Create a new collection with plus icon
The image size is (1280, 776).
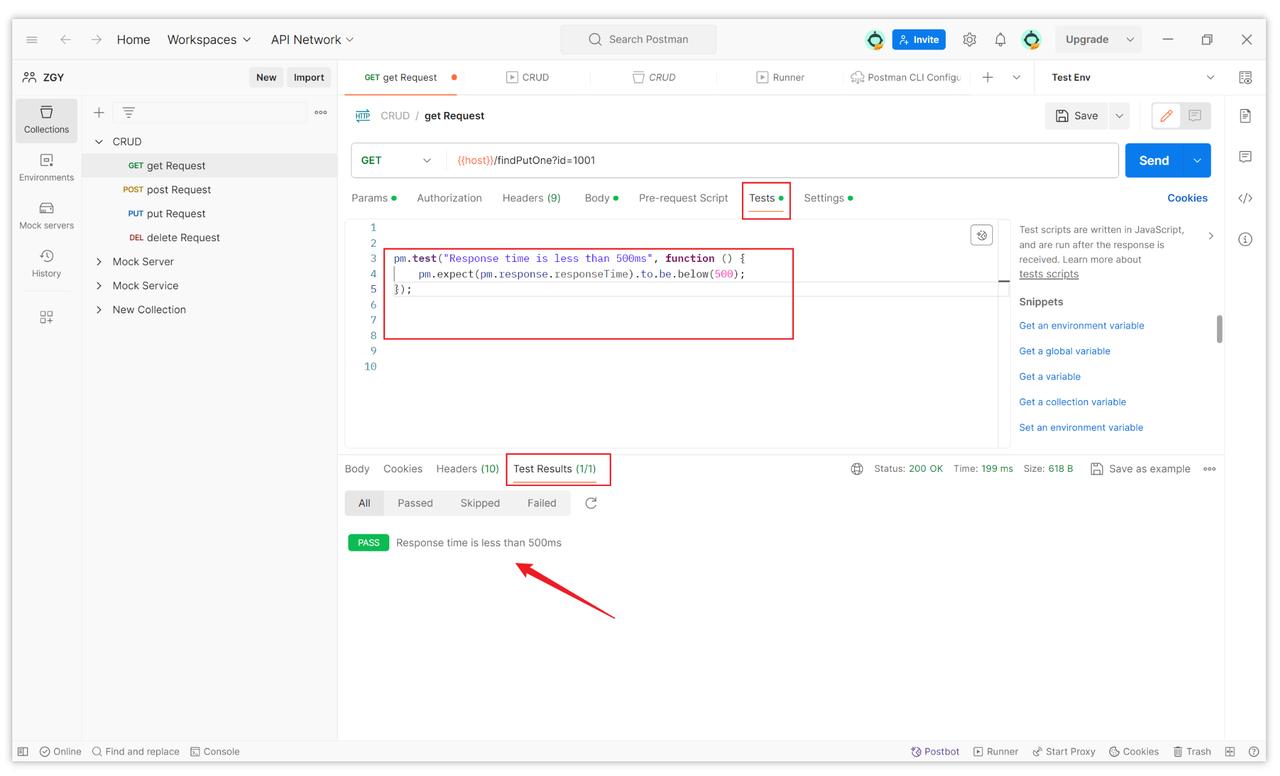point(99,113)
